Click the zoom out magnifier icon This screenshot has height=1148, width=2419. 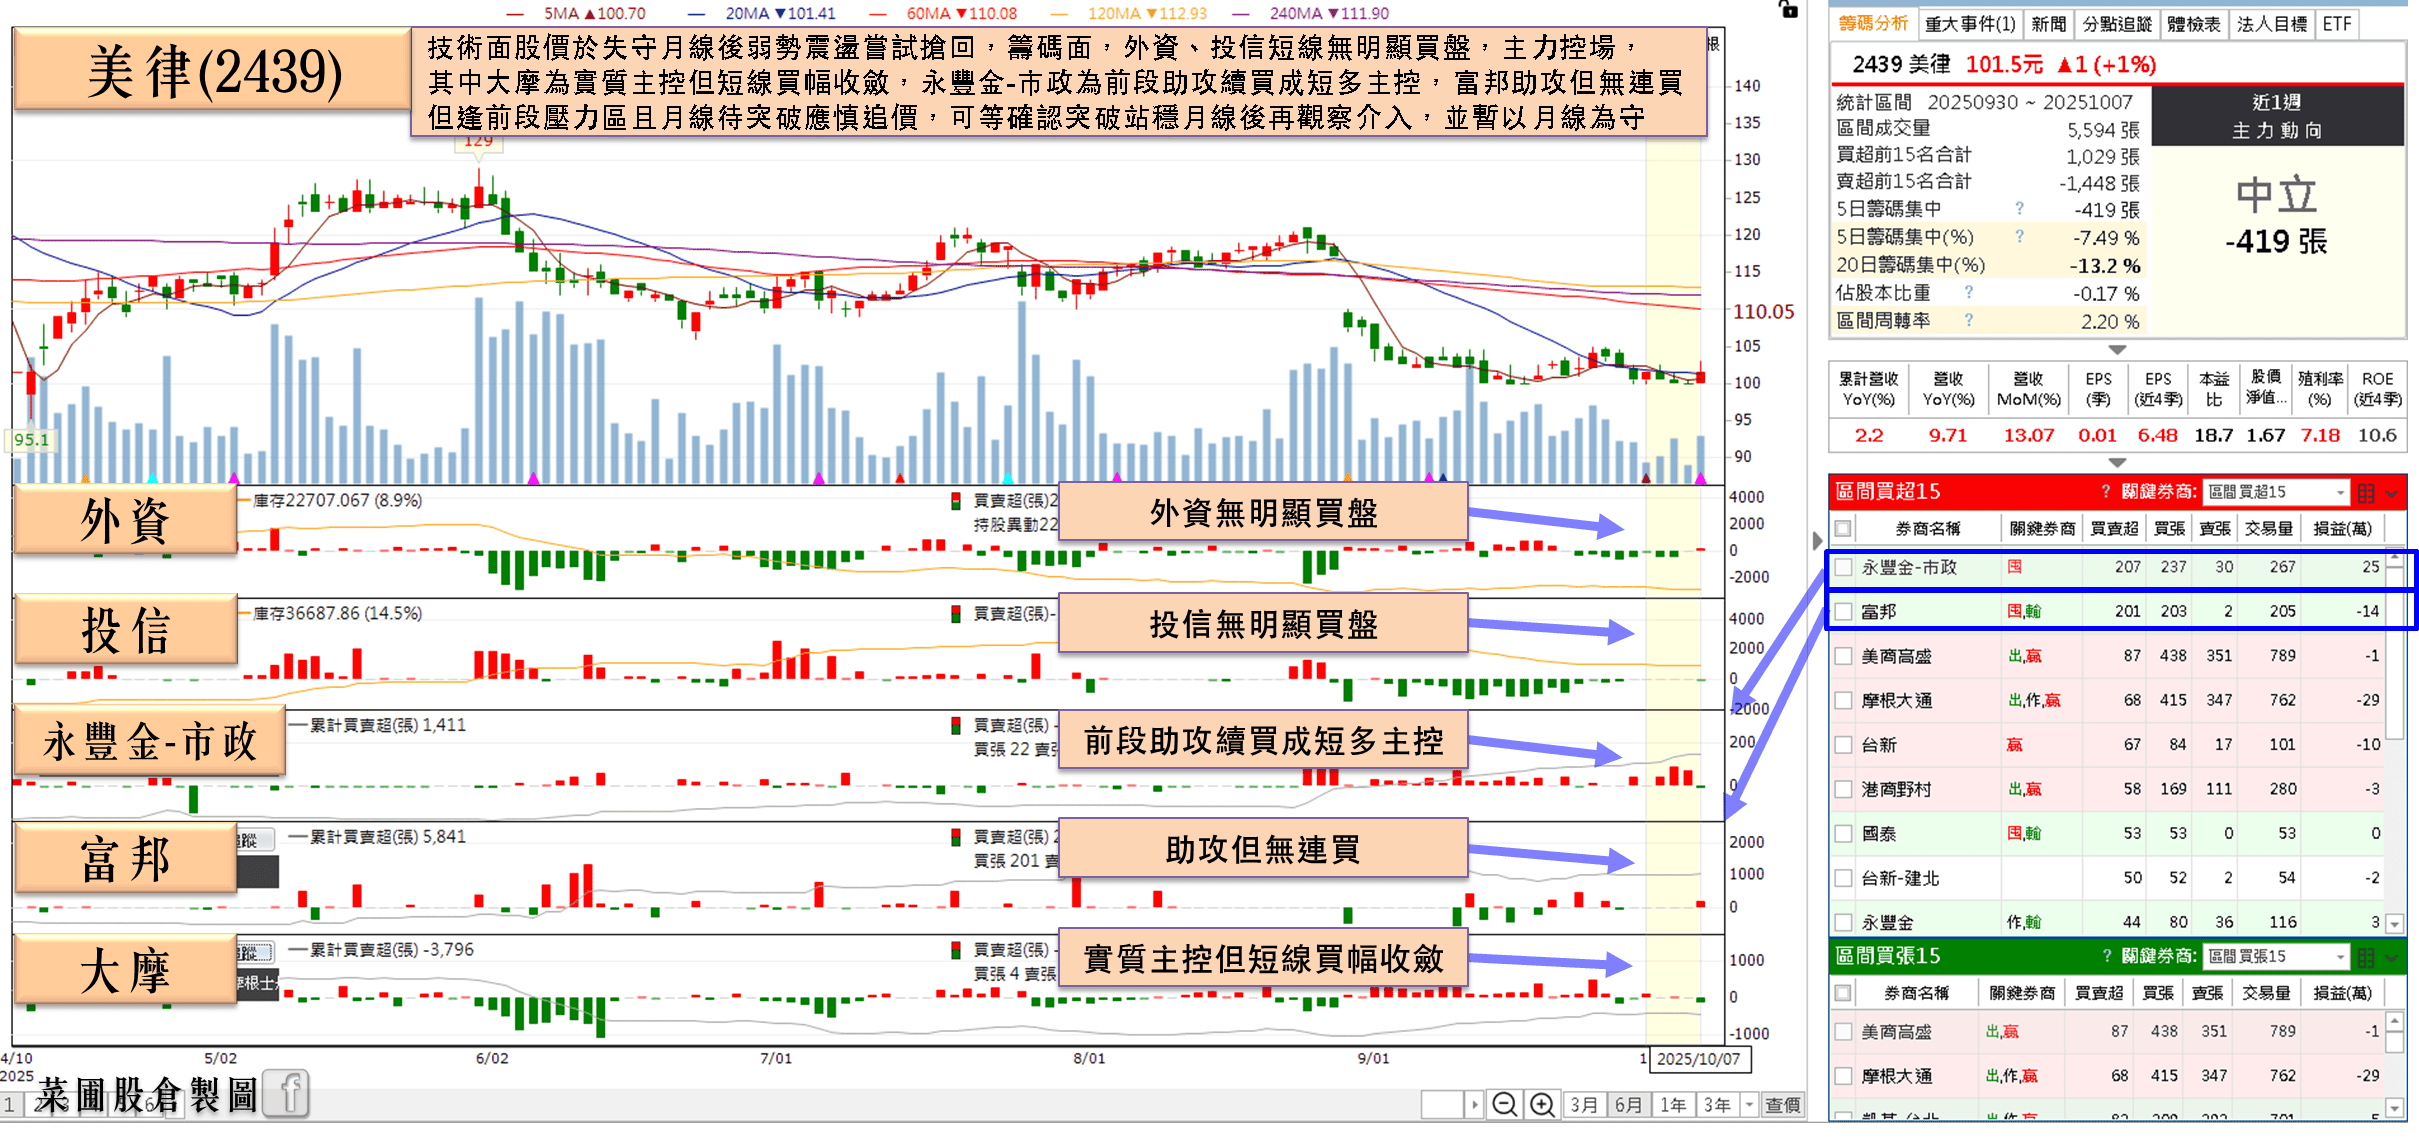[x=1504, y=1105]
